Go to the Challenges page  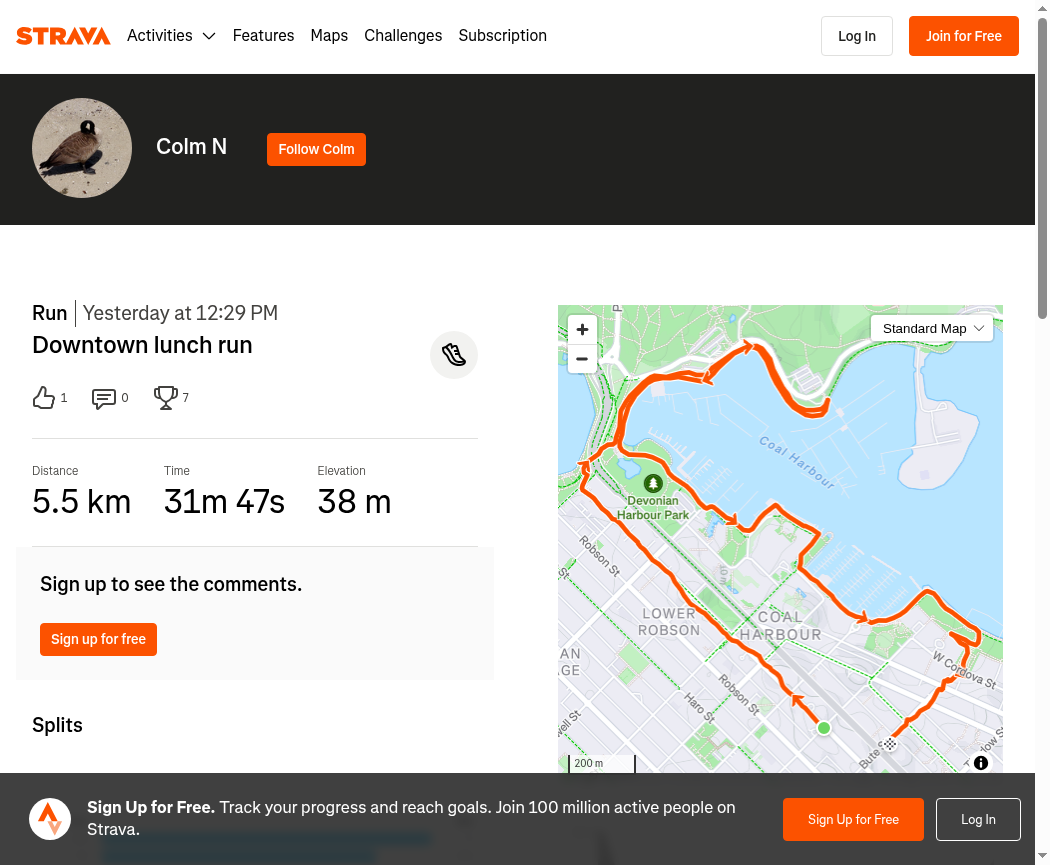point(403,35)
